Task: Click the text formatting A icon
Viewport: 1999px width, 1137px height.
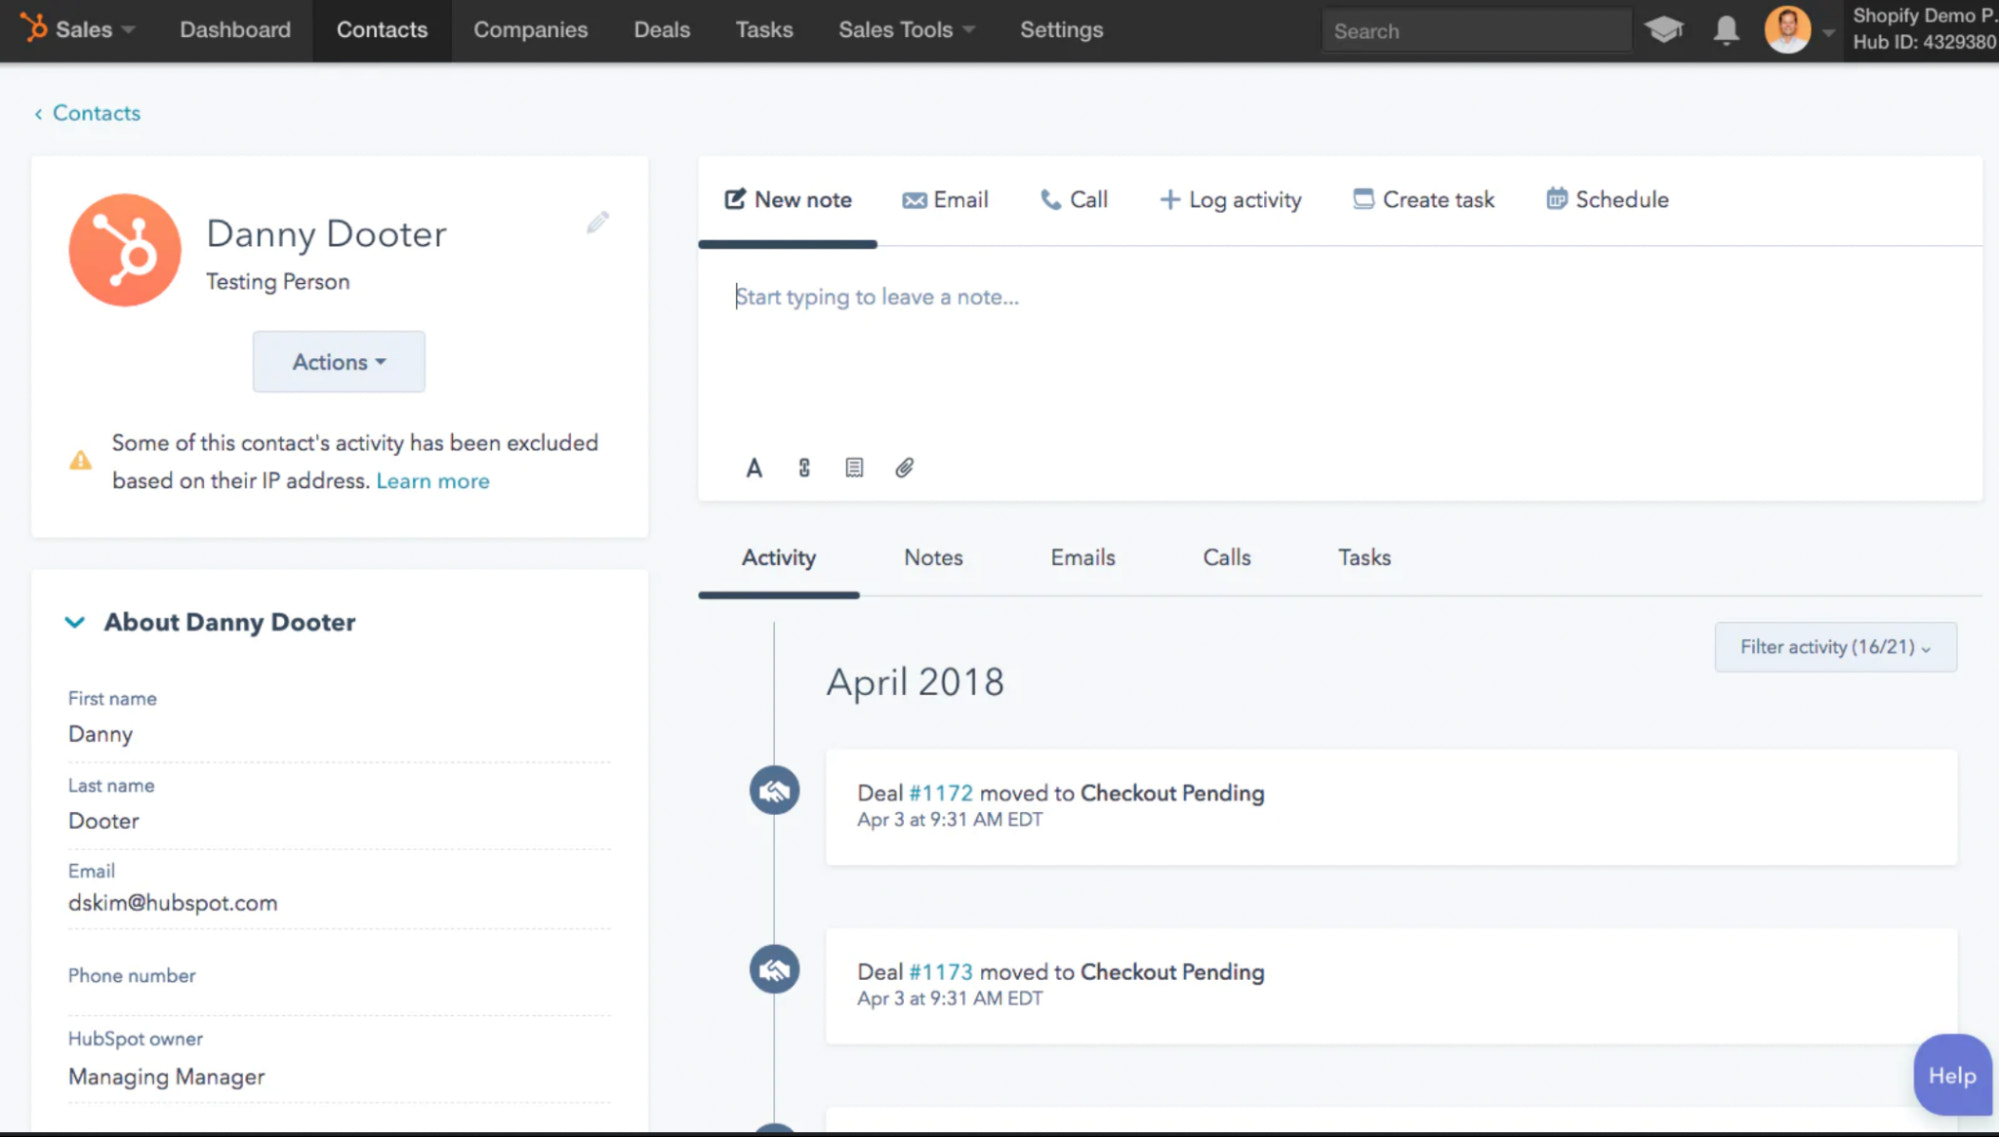Action: 754,468
